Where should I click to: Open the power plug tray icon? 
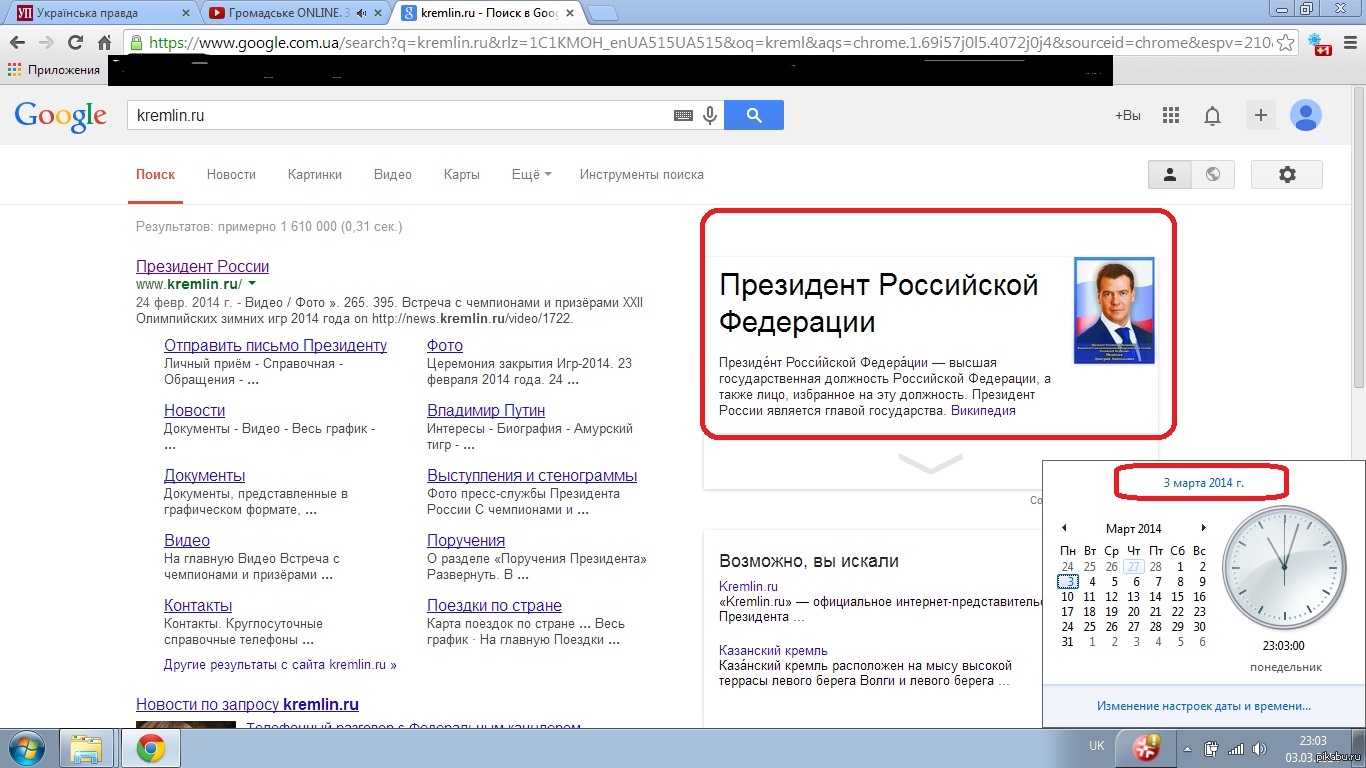tap(1211, 748)
